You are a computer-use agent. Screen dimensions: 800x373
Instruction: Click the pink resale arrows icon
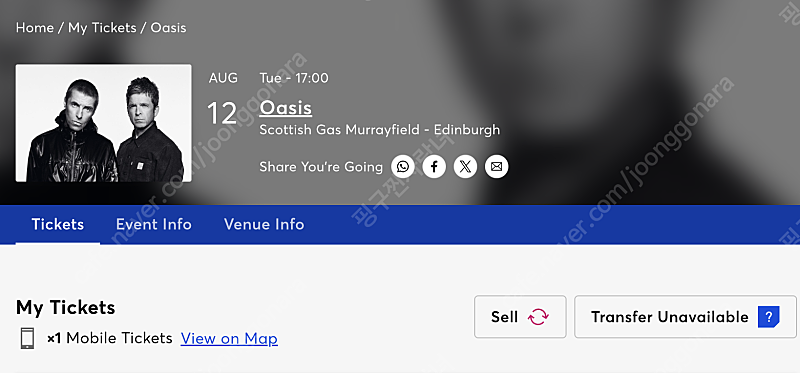pos(538,317)
